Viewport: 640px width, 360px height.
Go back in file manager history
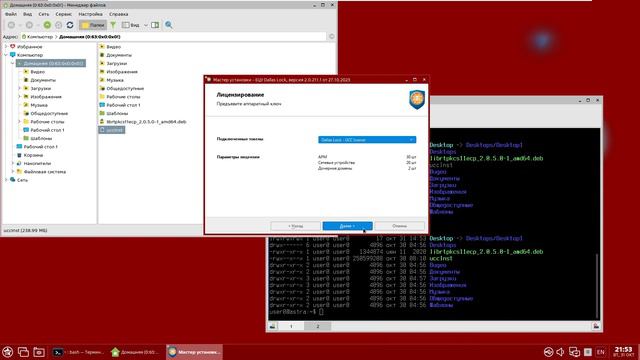(11, 25)
